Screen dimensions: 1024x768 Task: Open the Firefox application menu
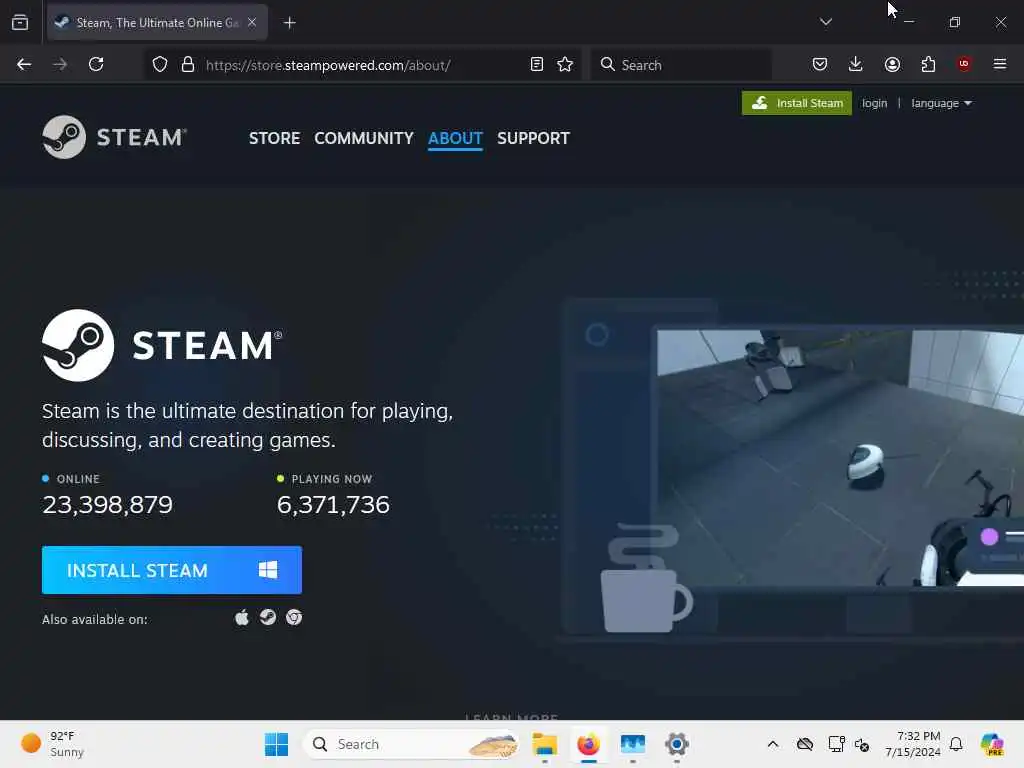click(x=1000, y=64)
